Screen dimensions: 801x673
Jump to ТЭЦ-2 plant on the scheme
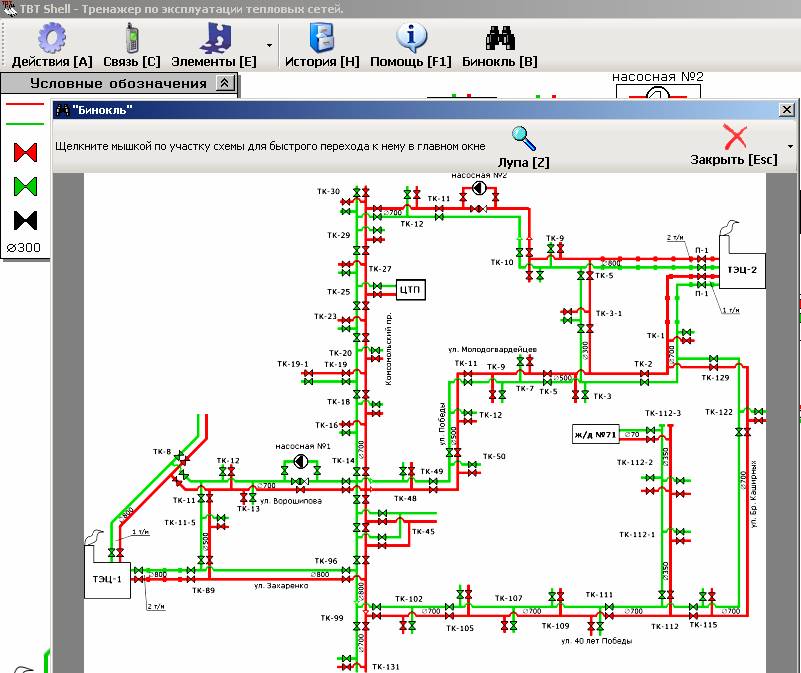pyautogui.click(x=742, y=269)
